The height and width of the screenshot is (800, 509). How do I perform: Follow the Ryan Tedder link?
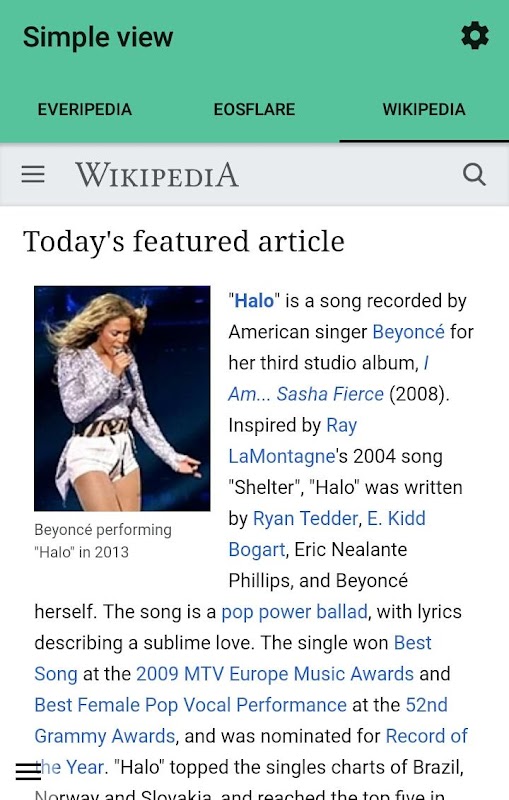[305, 518]
